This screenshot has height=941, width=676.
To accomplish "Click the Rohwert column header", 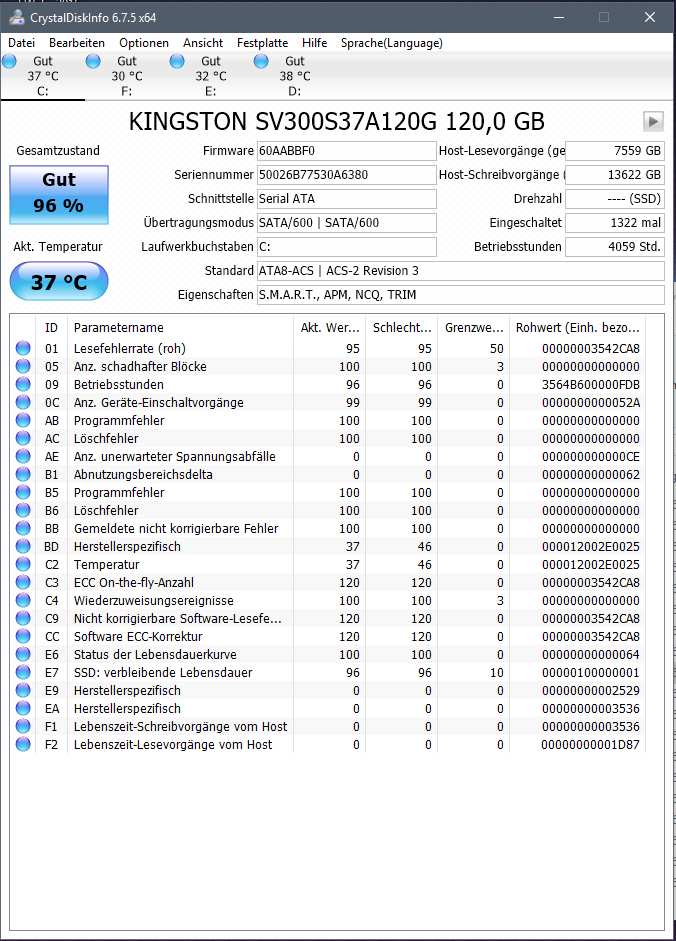I will [x=578, y=328].
